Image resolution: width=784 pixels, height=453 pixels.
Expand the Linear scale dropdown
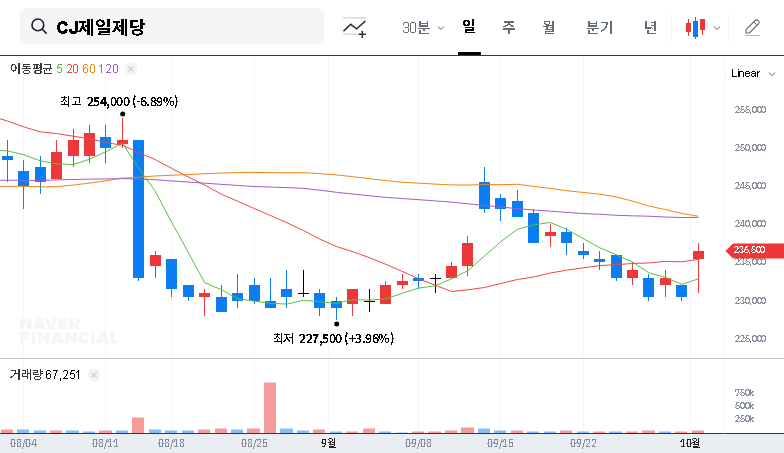[752, 73]
